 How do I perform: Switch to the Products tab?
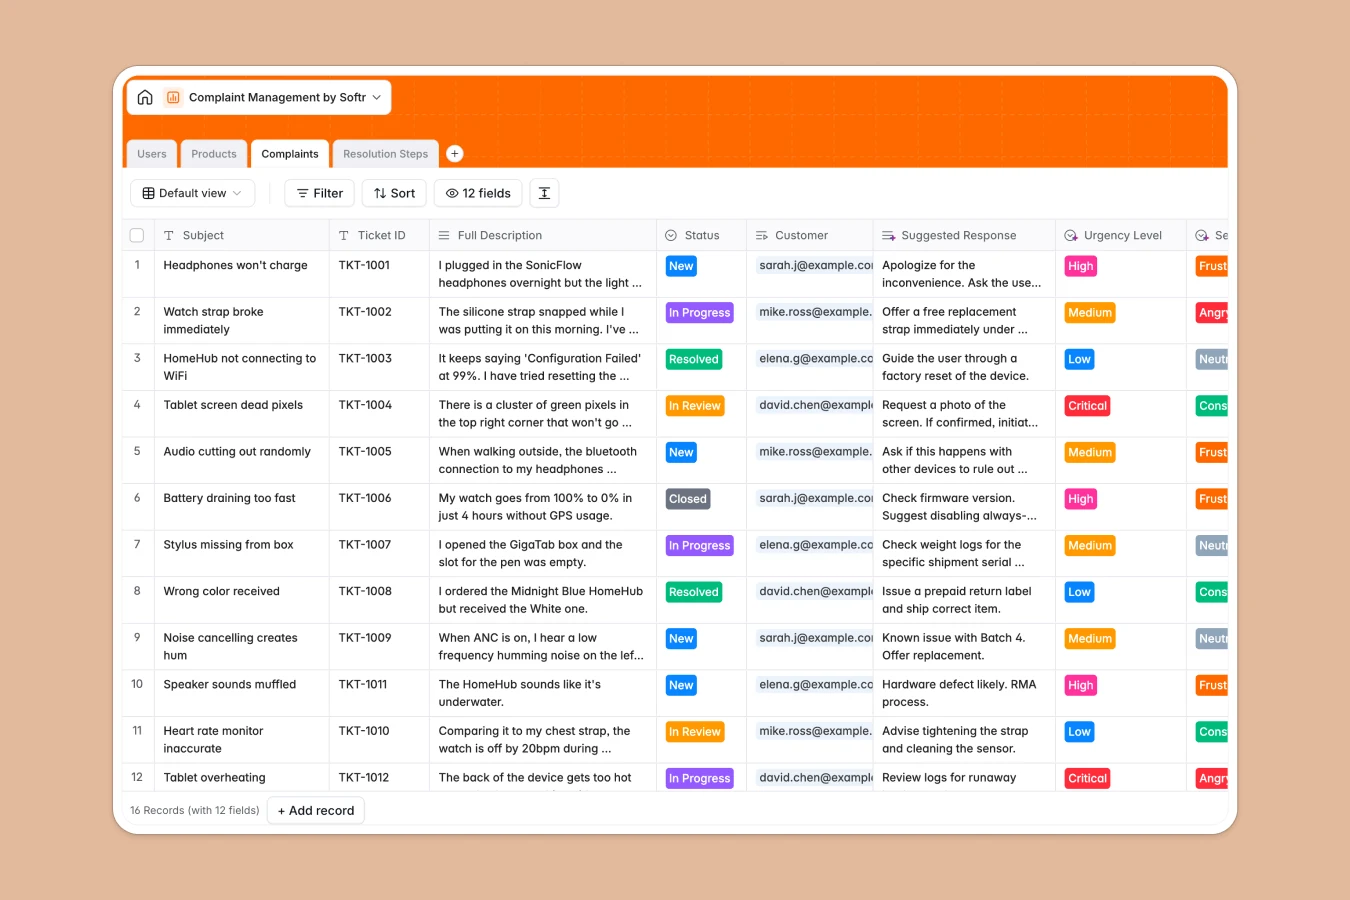(x=213, y=153)
